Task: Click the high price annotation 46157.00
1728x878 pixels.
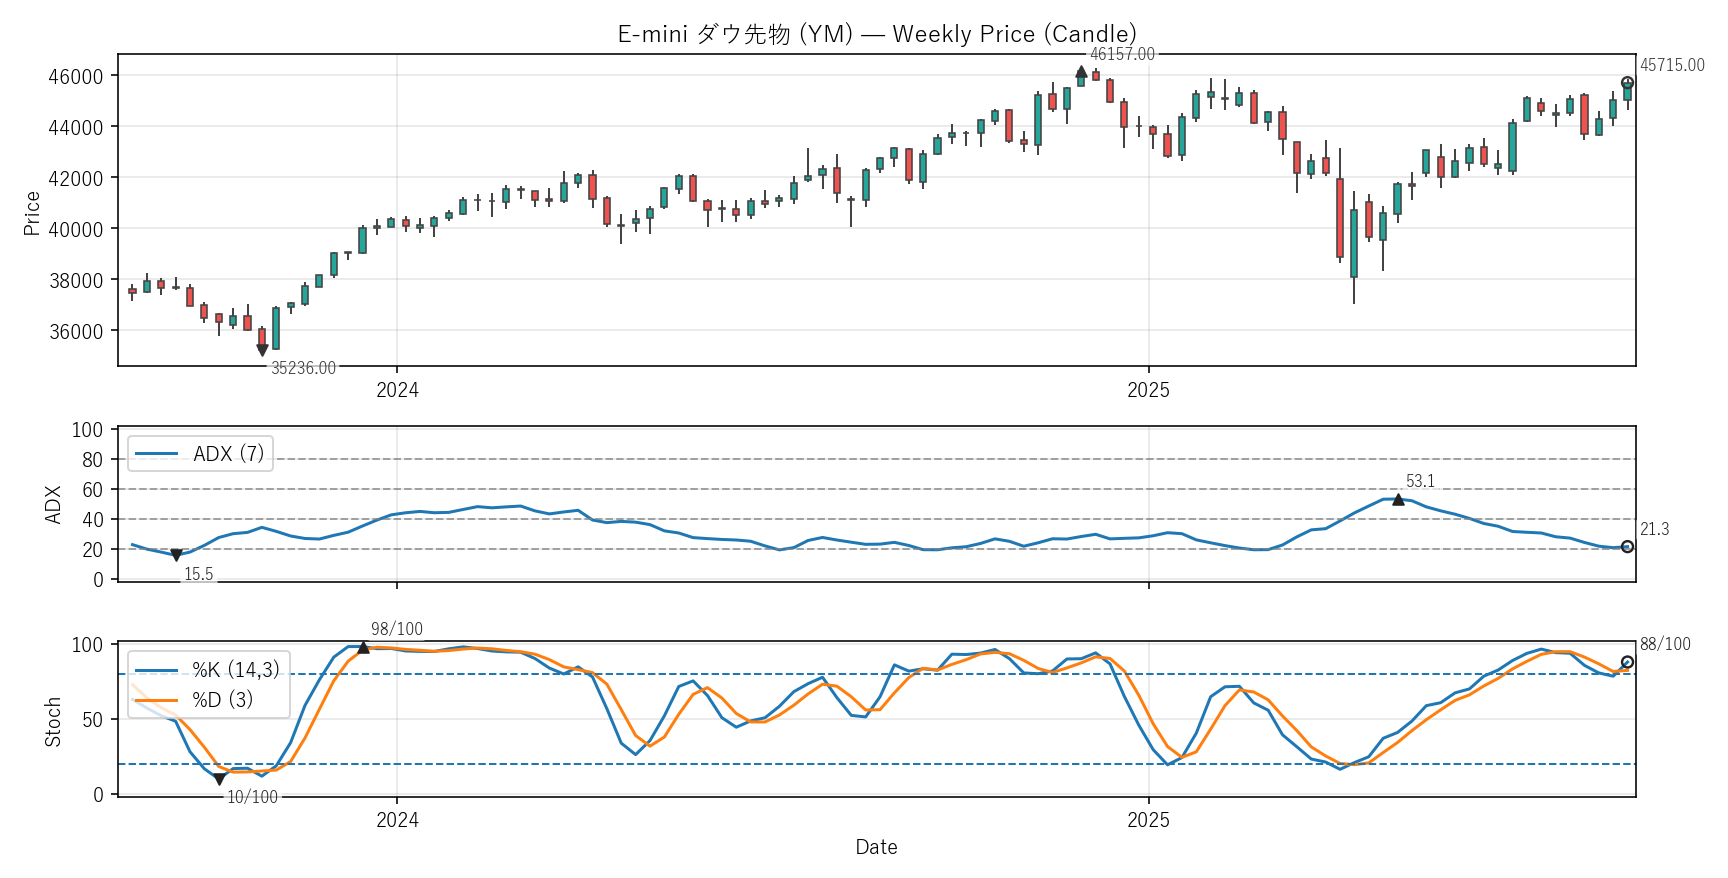Action: click(x=1122, y=54)
